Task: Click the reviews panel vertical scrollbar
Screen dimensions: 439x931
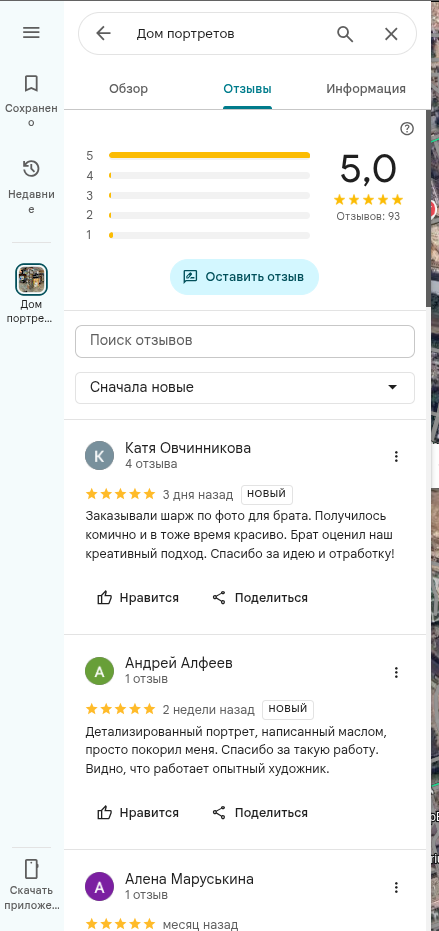Action: [x=429, y=208]
